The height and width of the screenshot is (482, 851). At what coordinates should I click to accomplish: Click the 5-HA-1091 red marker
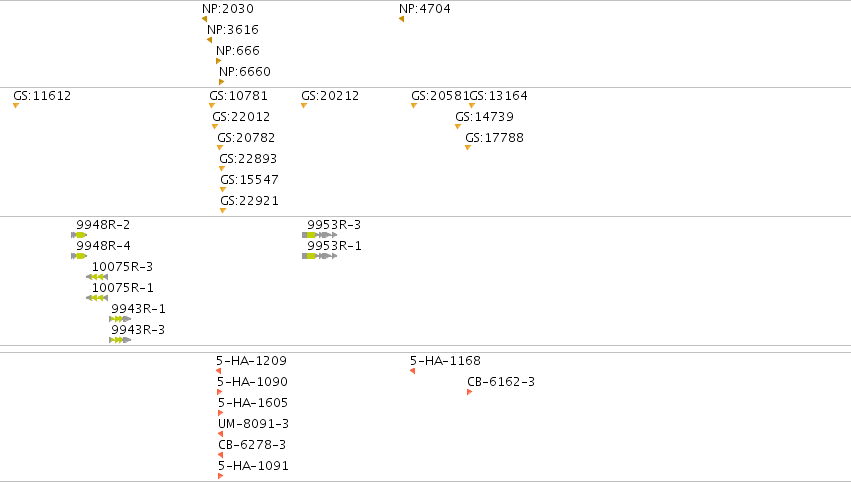point(220,477)
